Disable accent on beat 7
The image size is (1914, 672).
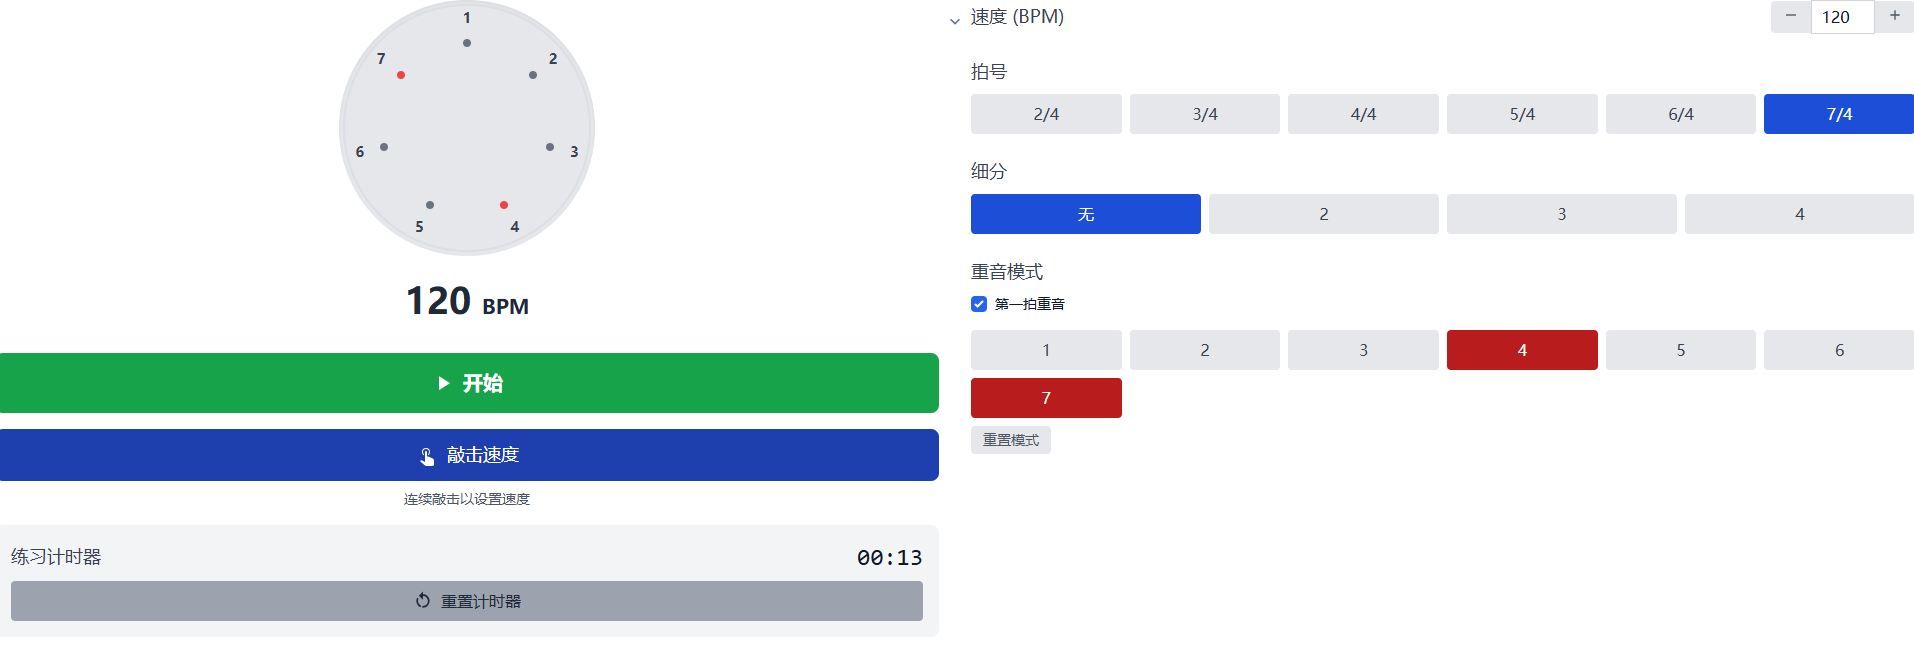point(1046,397)
